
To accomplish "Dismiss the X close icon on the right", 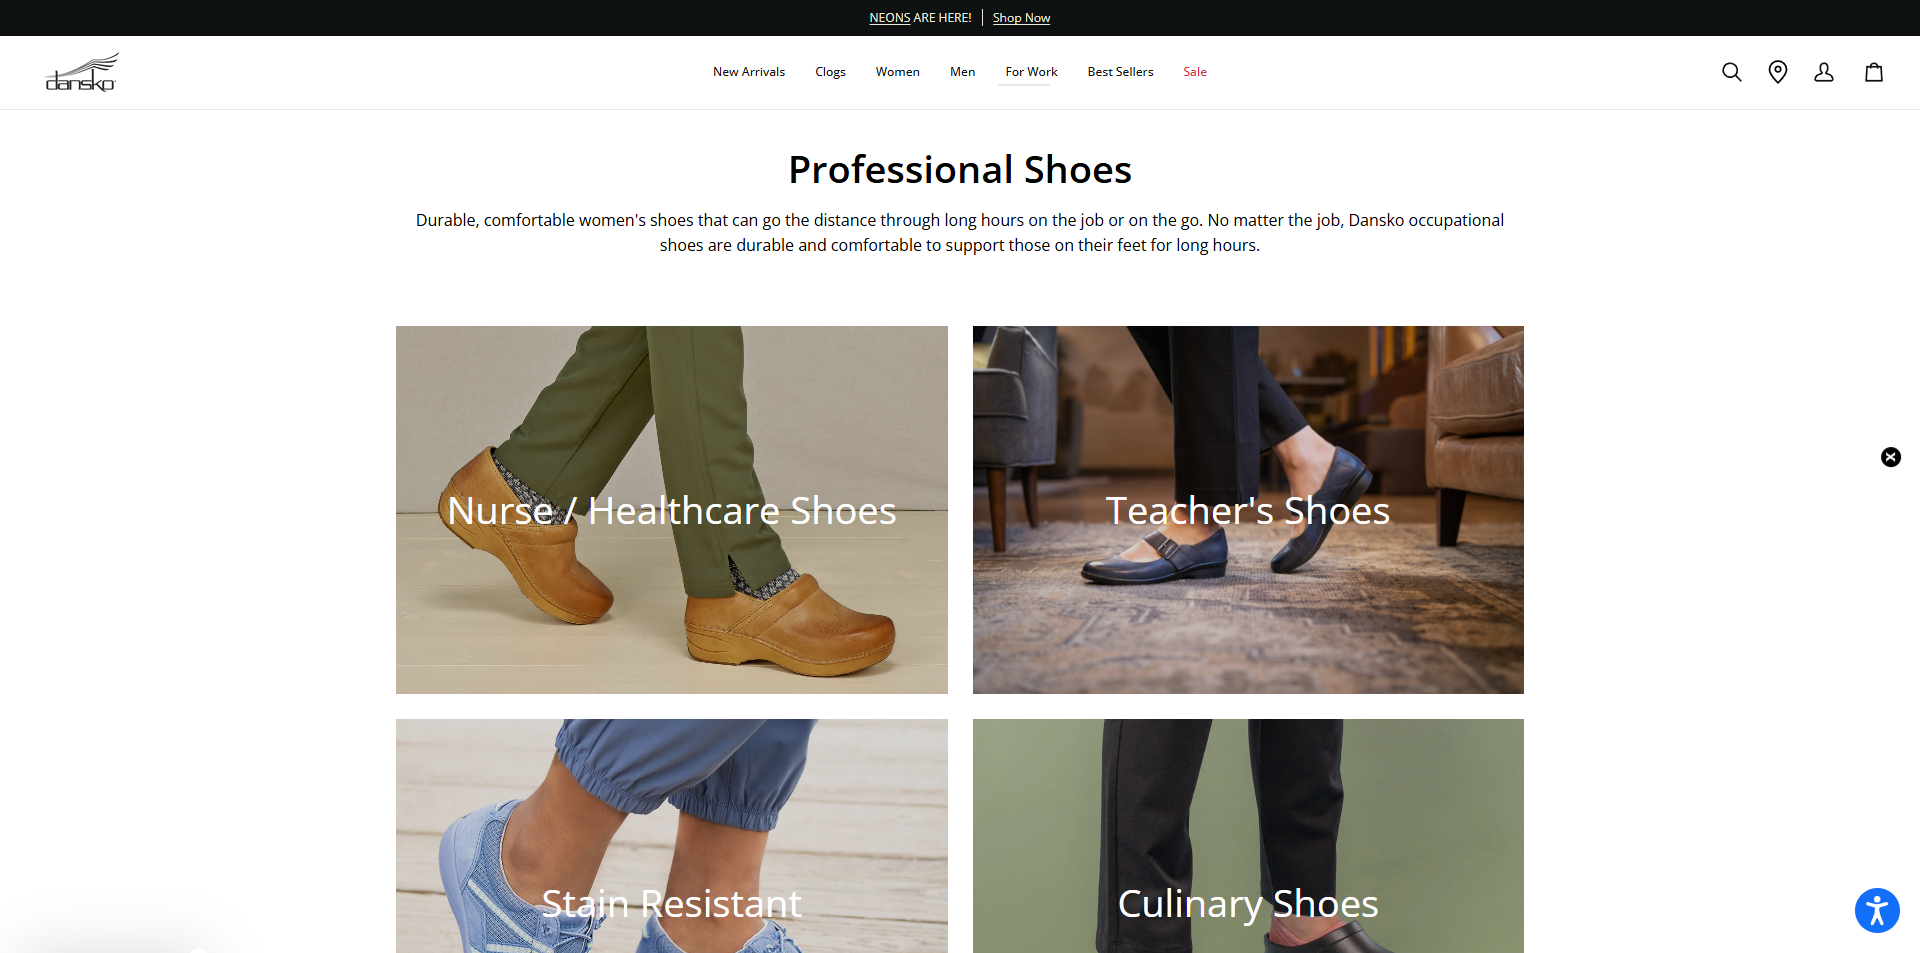I will tap(1890, 457).
